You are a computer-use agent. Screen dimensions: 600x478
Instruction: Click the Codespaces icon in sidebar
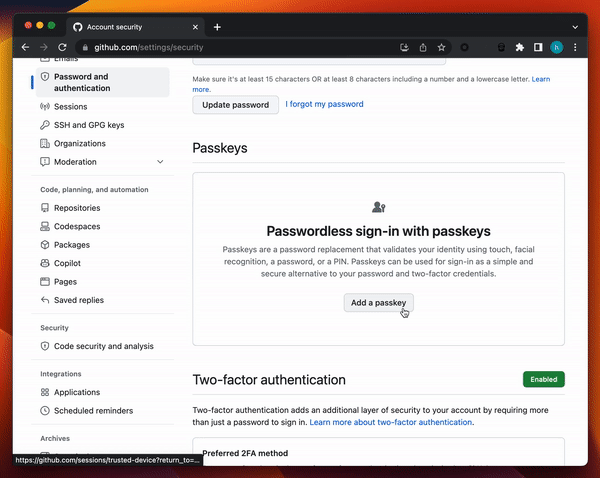pos(44,226)
